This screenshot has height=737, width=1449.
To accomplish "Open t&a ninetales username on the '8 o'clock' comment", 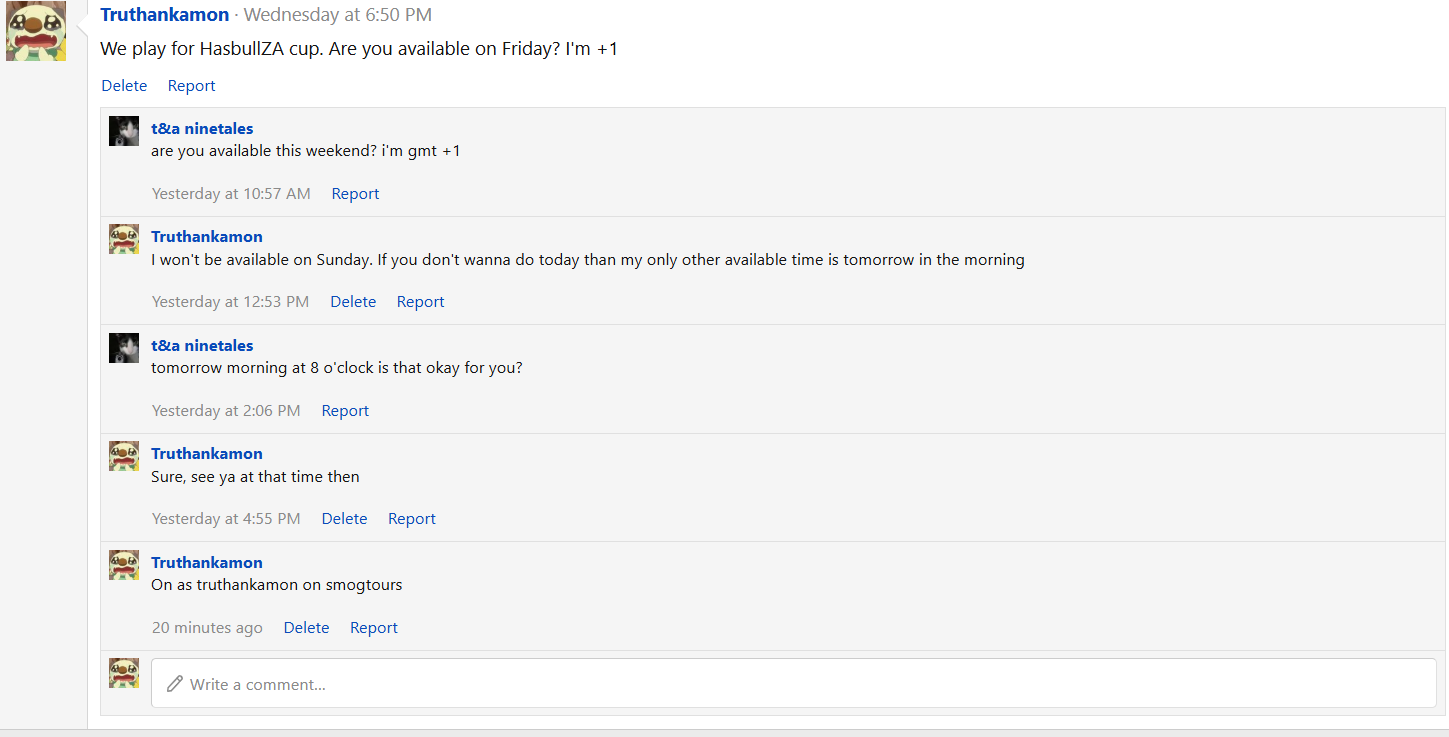I will coord(202,346).
